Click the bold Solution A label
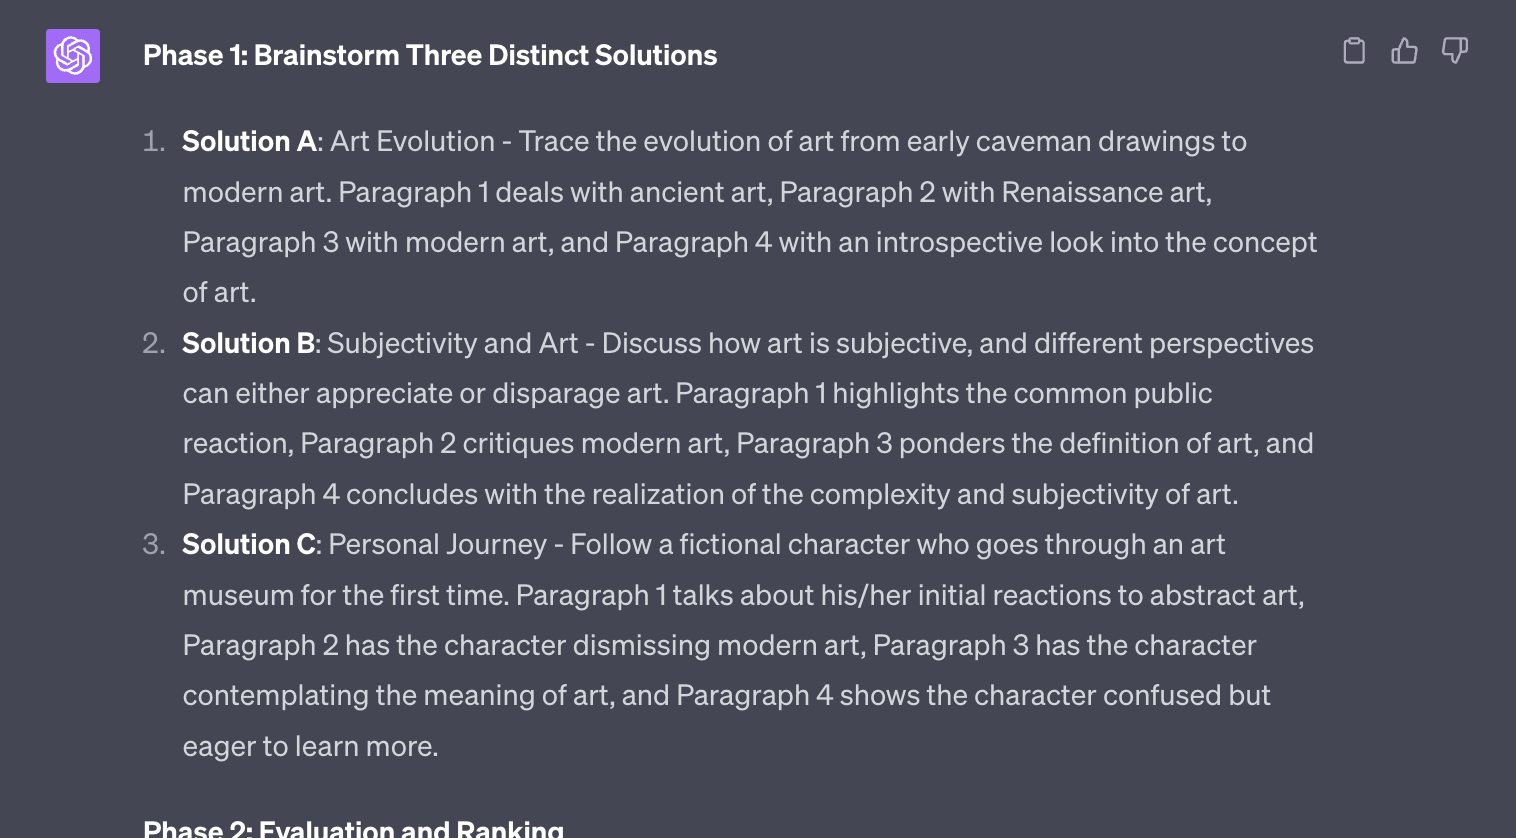 point(249,142)
